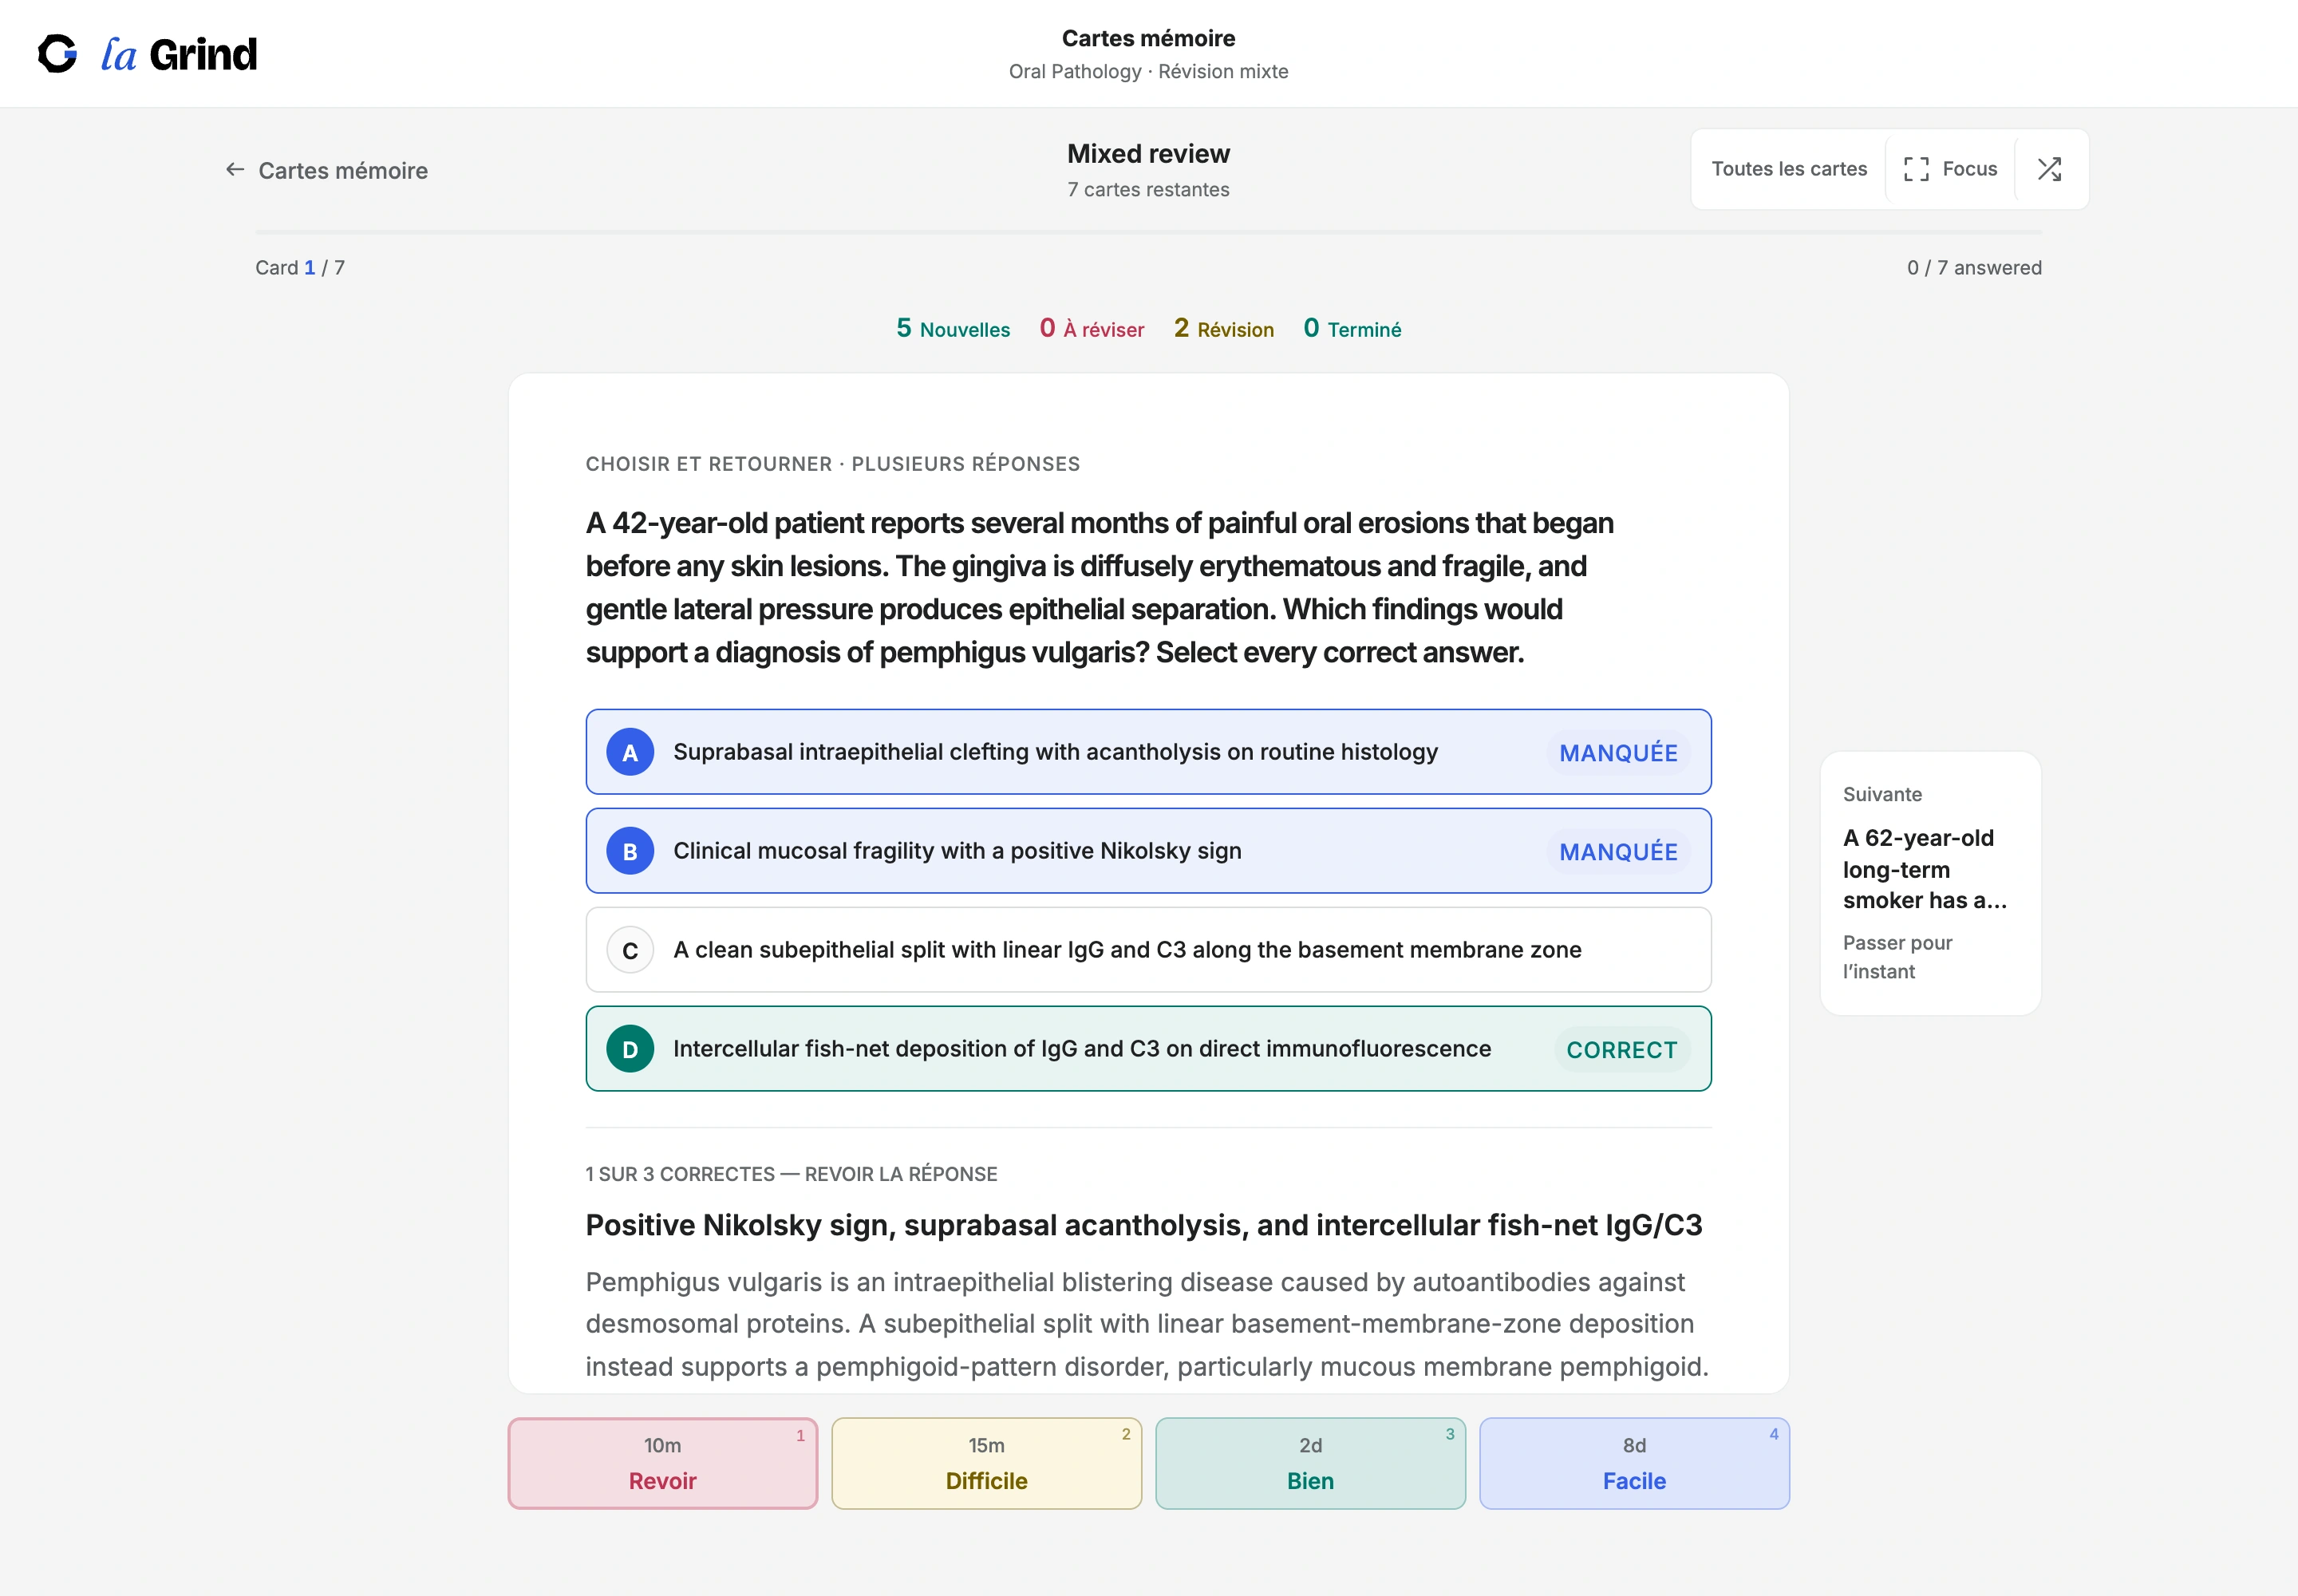2298x1596 pixels.
Task: Click CHOISIR ET RETOURNER · PLUSIEURS RÉPONSES label
Action: point(833,464)
